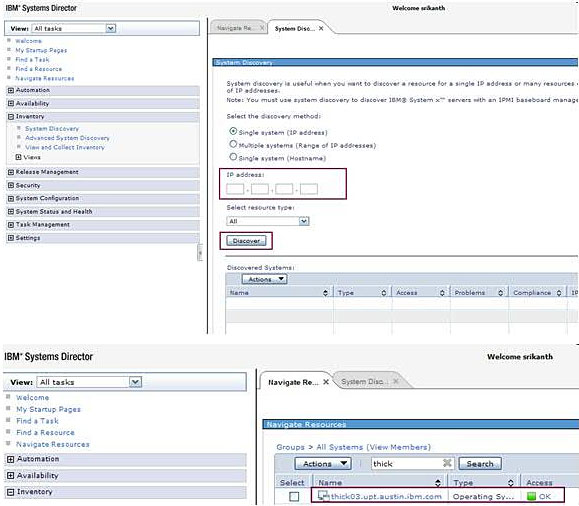
Task: Expand Task Management section
Action: (11, 225)
